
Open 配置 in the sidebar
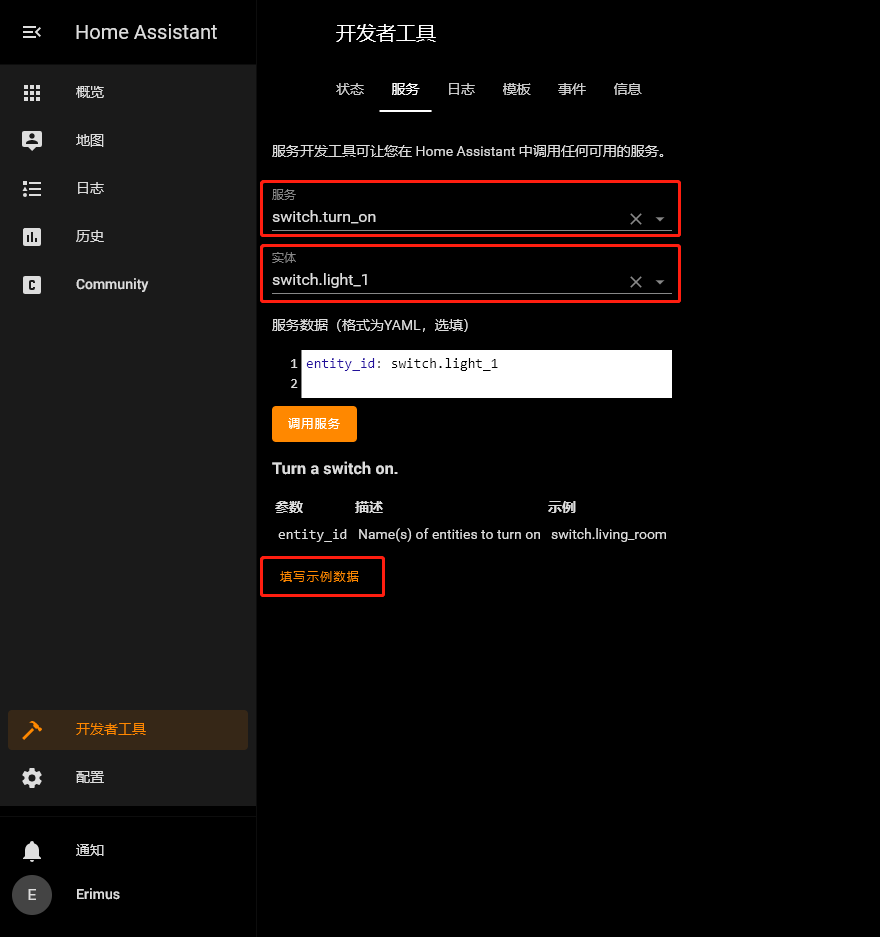pos(128,777)
